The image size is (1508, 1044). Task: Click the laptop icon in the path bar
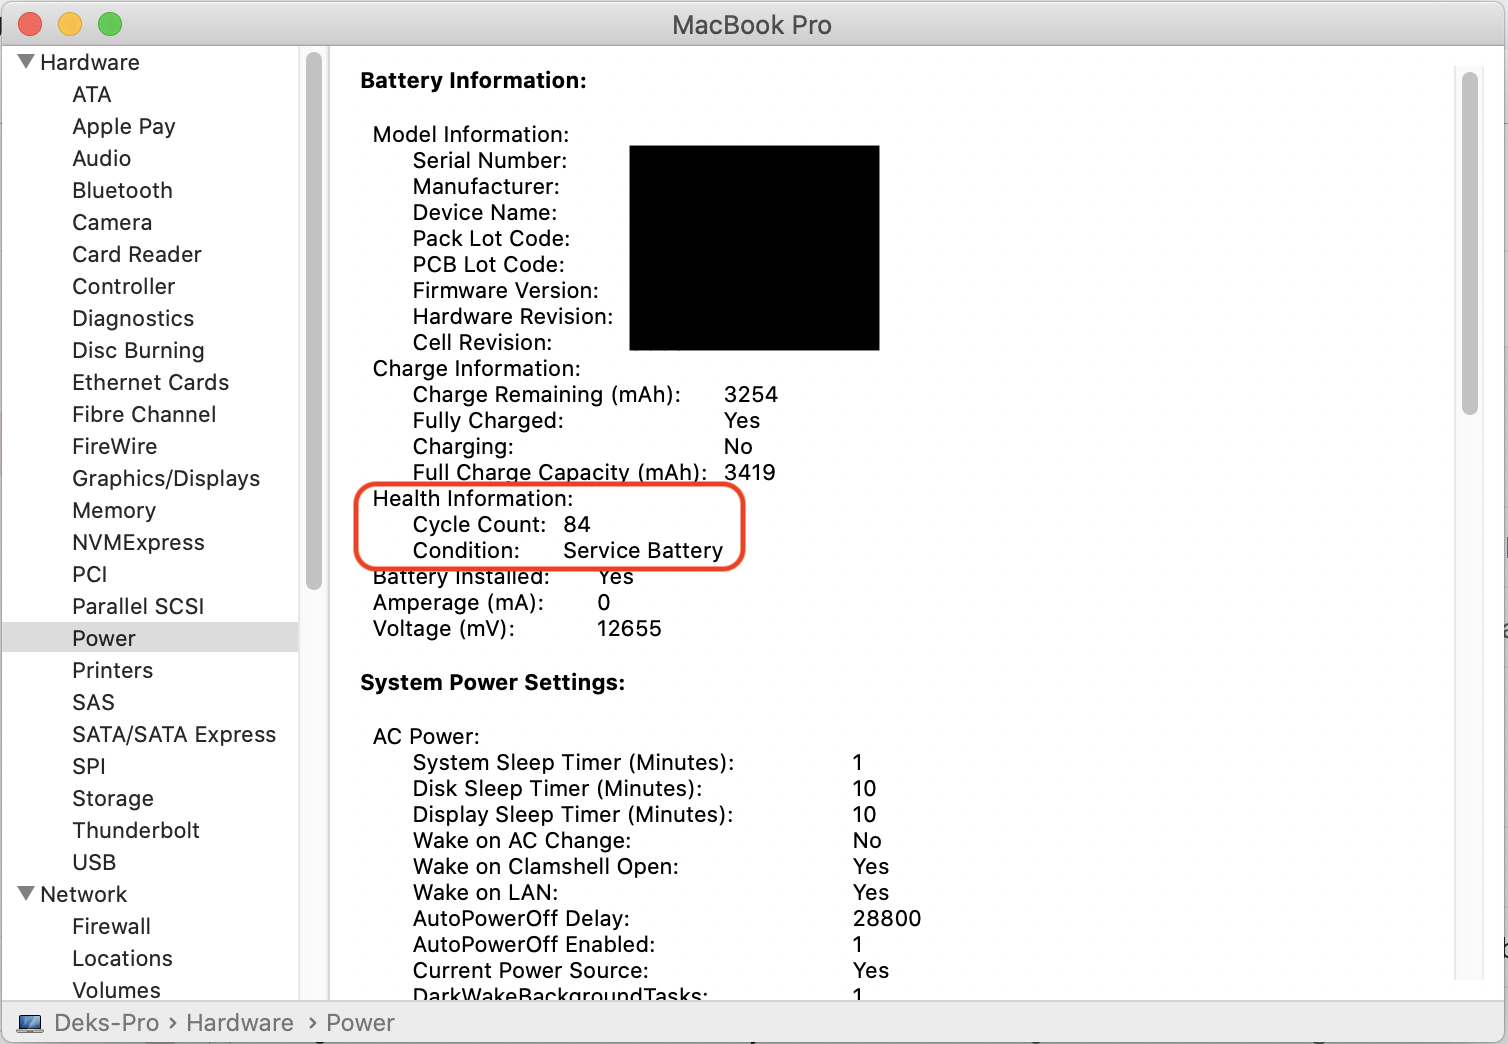click(x=31, y=1023)
